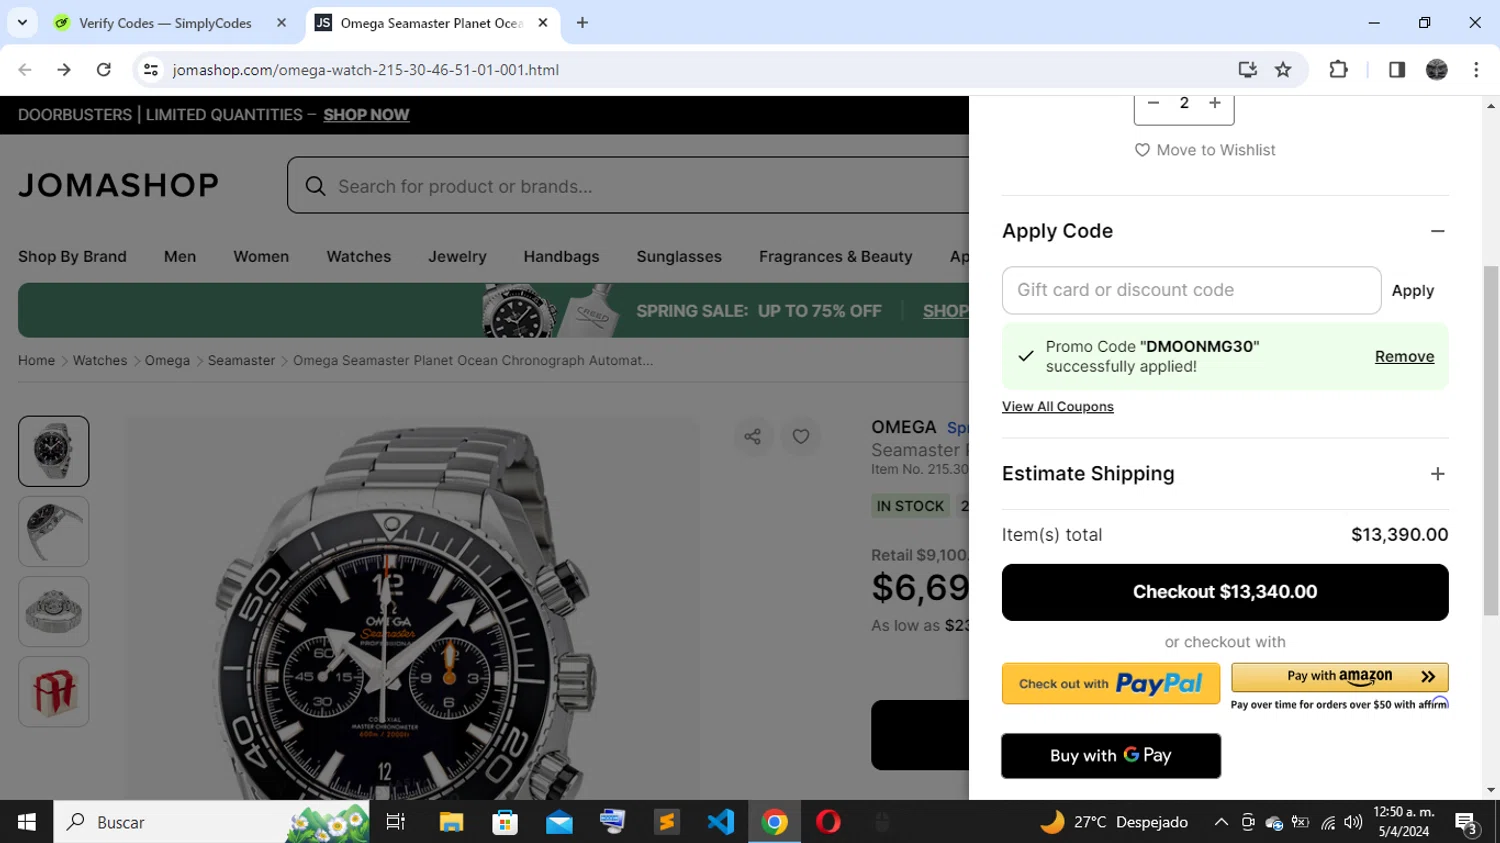Click the Apply code button

[x=1412, y=291]
